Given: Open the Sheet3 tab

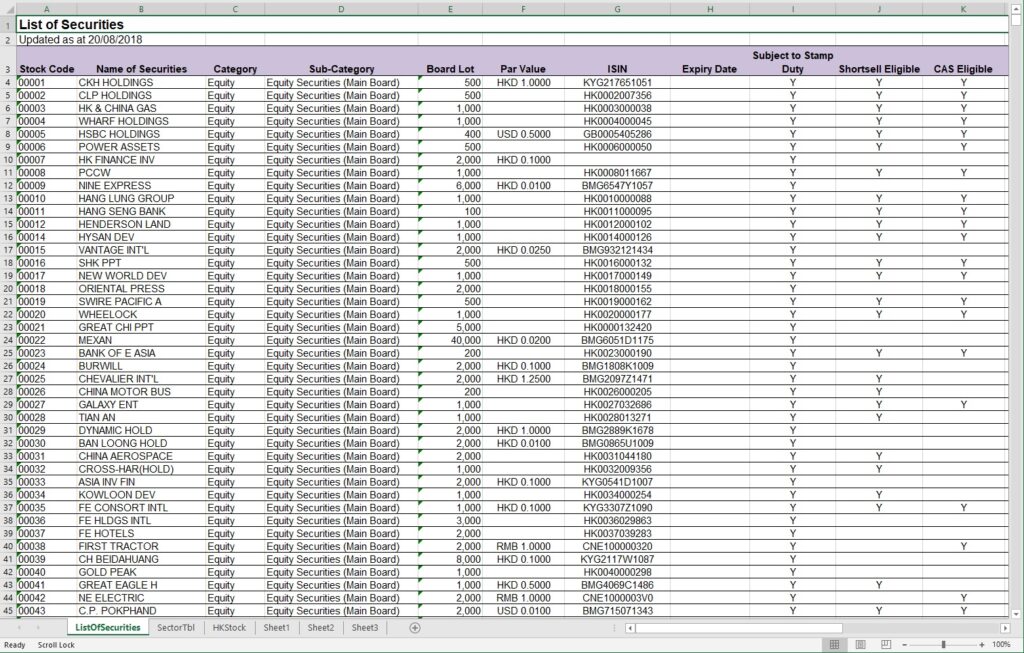Looking at the screenshot, I should 365,628.
